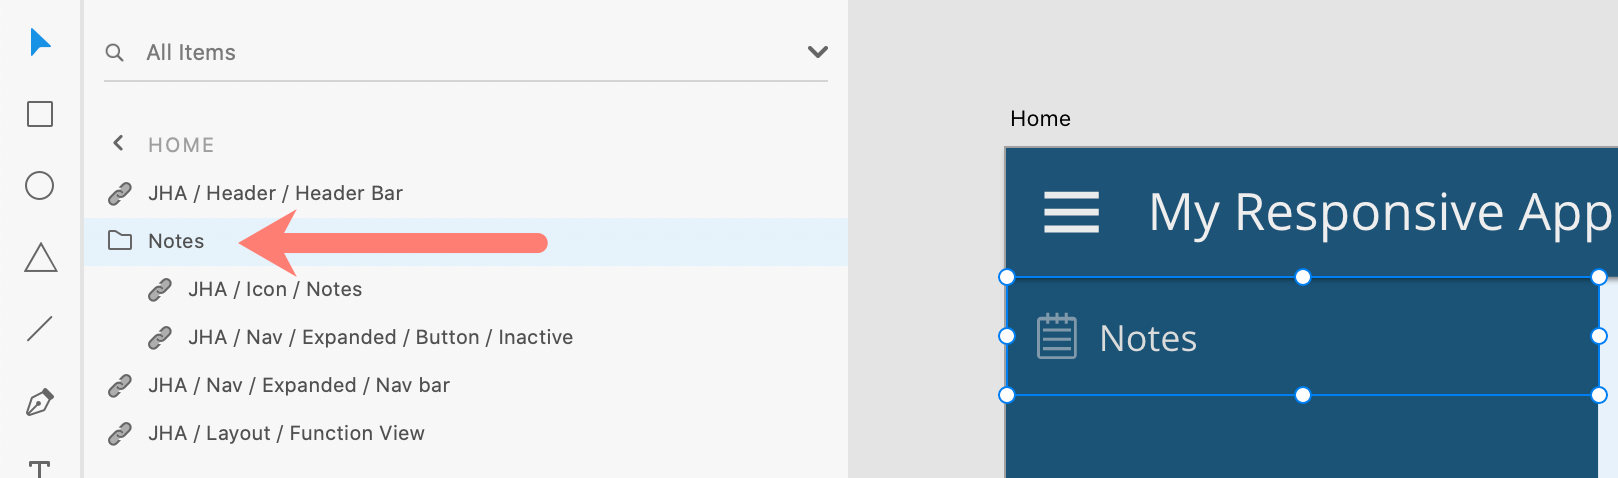Select JHA / Header / Header Bar layer
Image resolution: width=1618 pixels, height=478 pixels.
click(x=275, y=193)
